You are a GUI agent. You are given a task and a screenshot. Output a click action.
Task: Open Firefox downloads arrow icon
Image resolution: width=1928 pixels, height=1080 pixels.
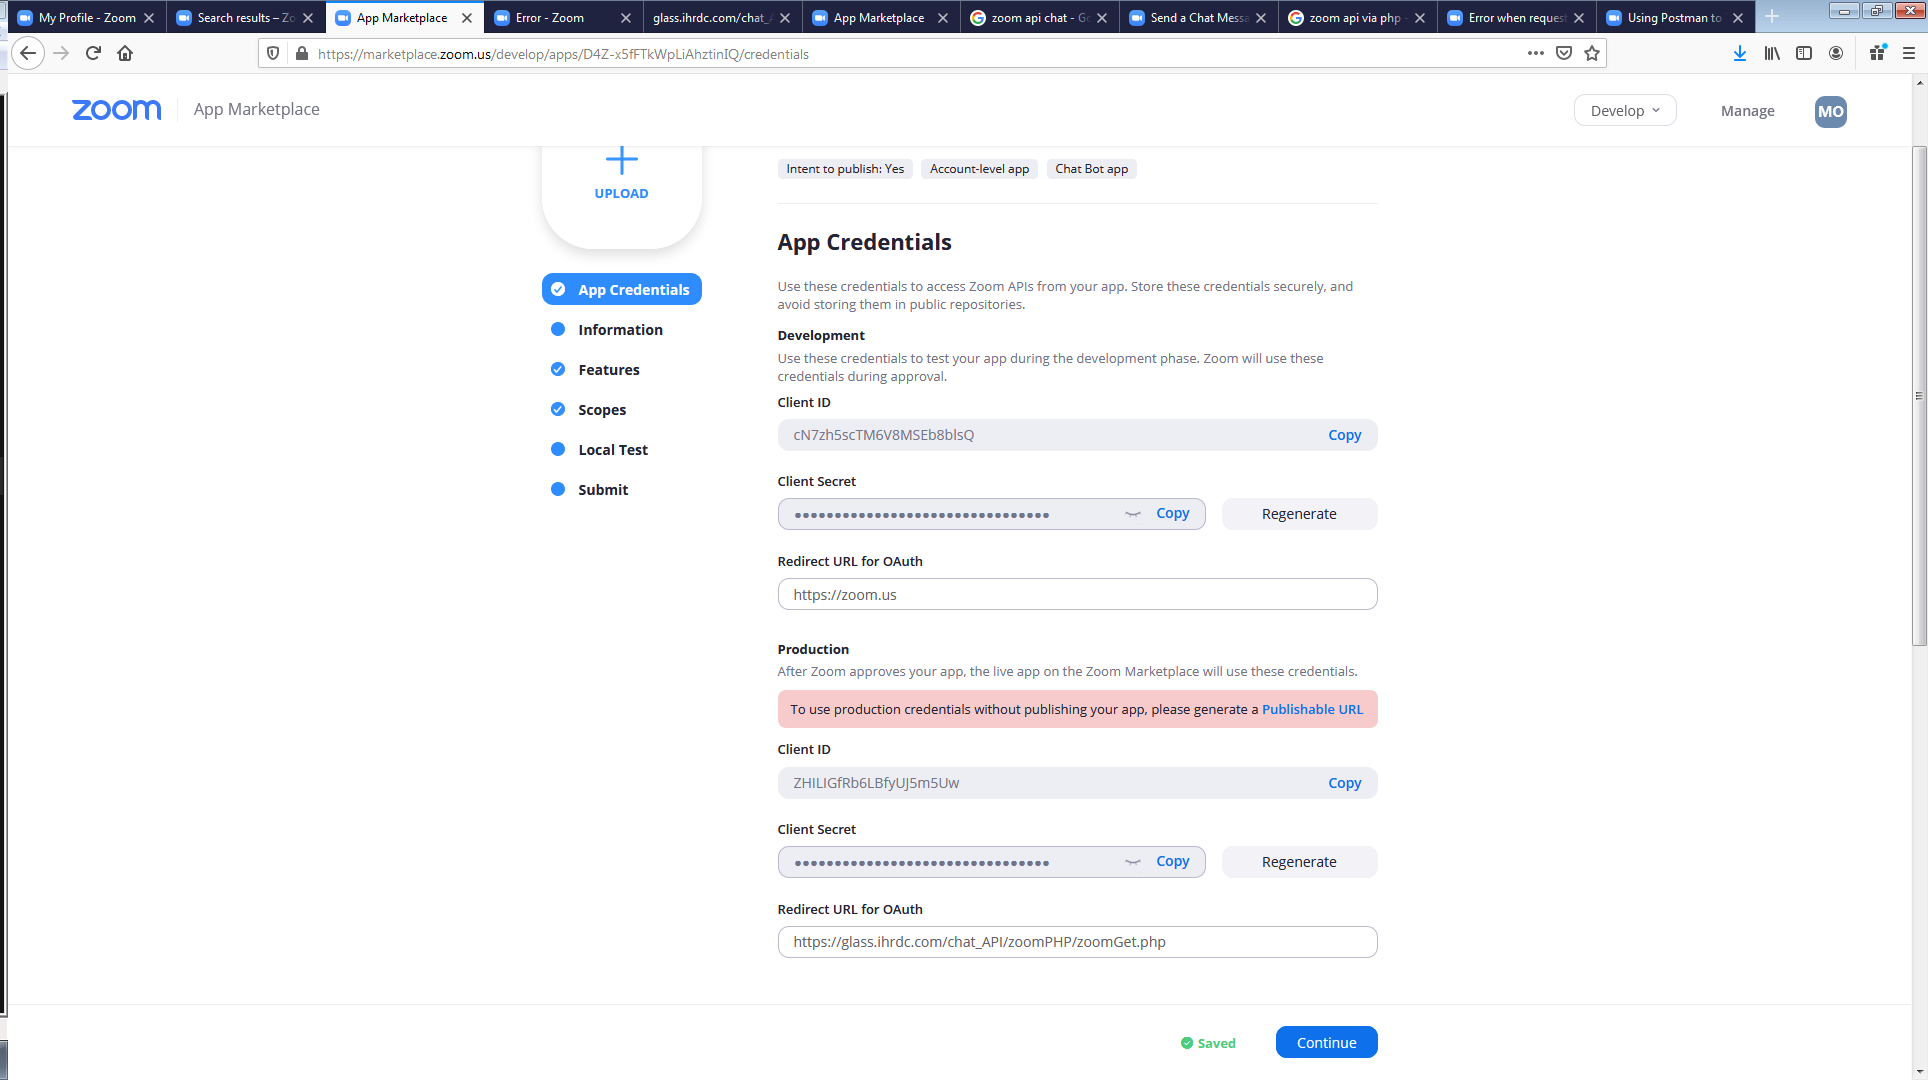pyautogui.click(x=1740, y=53)
